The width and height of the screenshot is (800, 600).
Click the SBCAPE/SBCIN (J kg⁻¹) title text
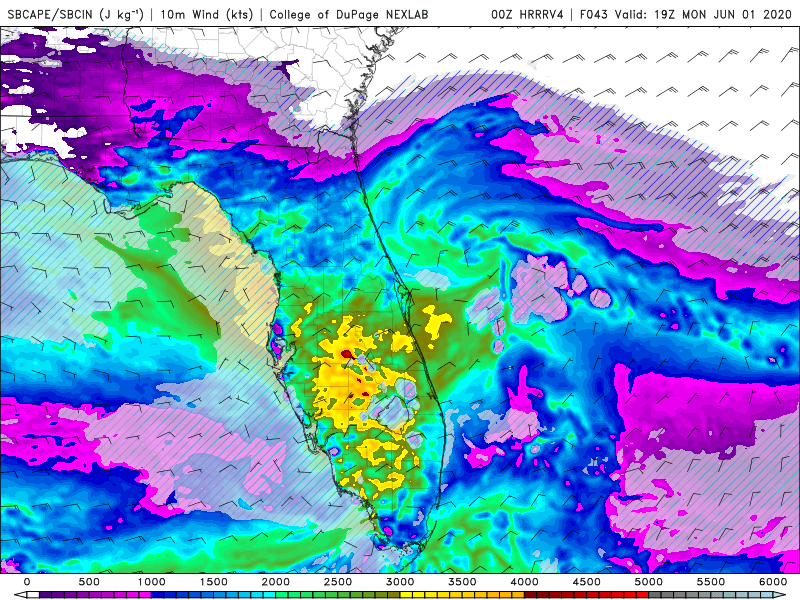point(76,14)
